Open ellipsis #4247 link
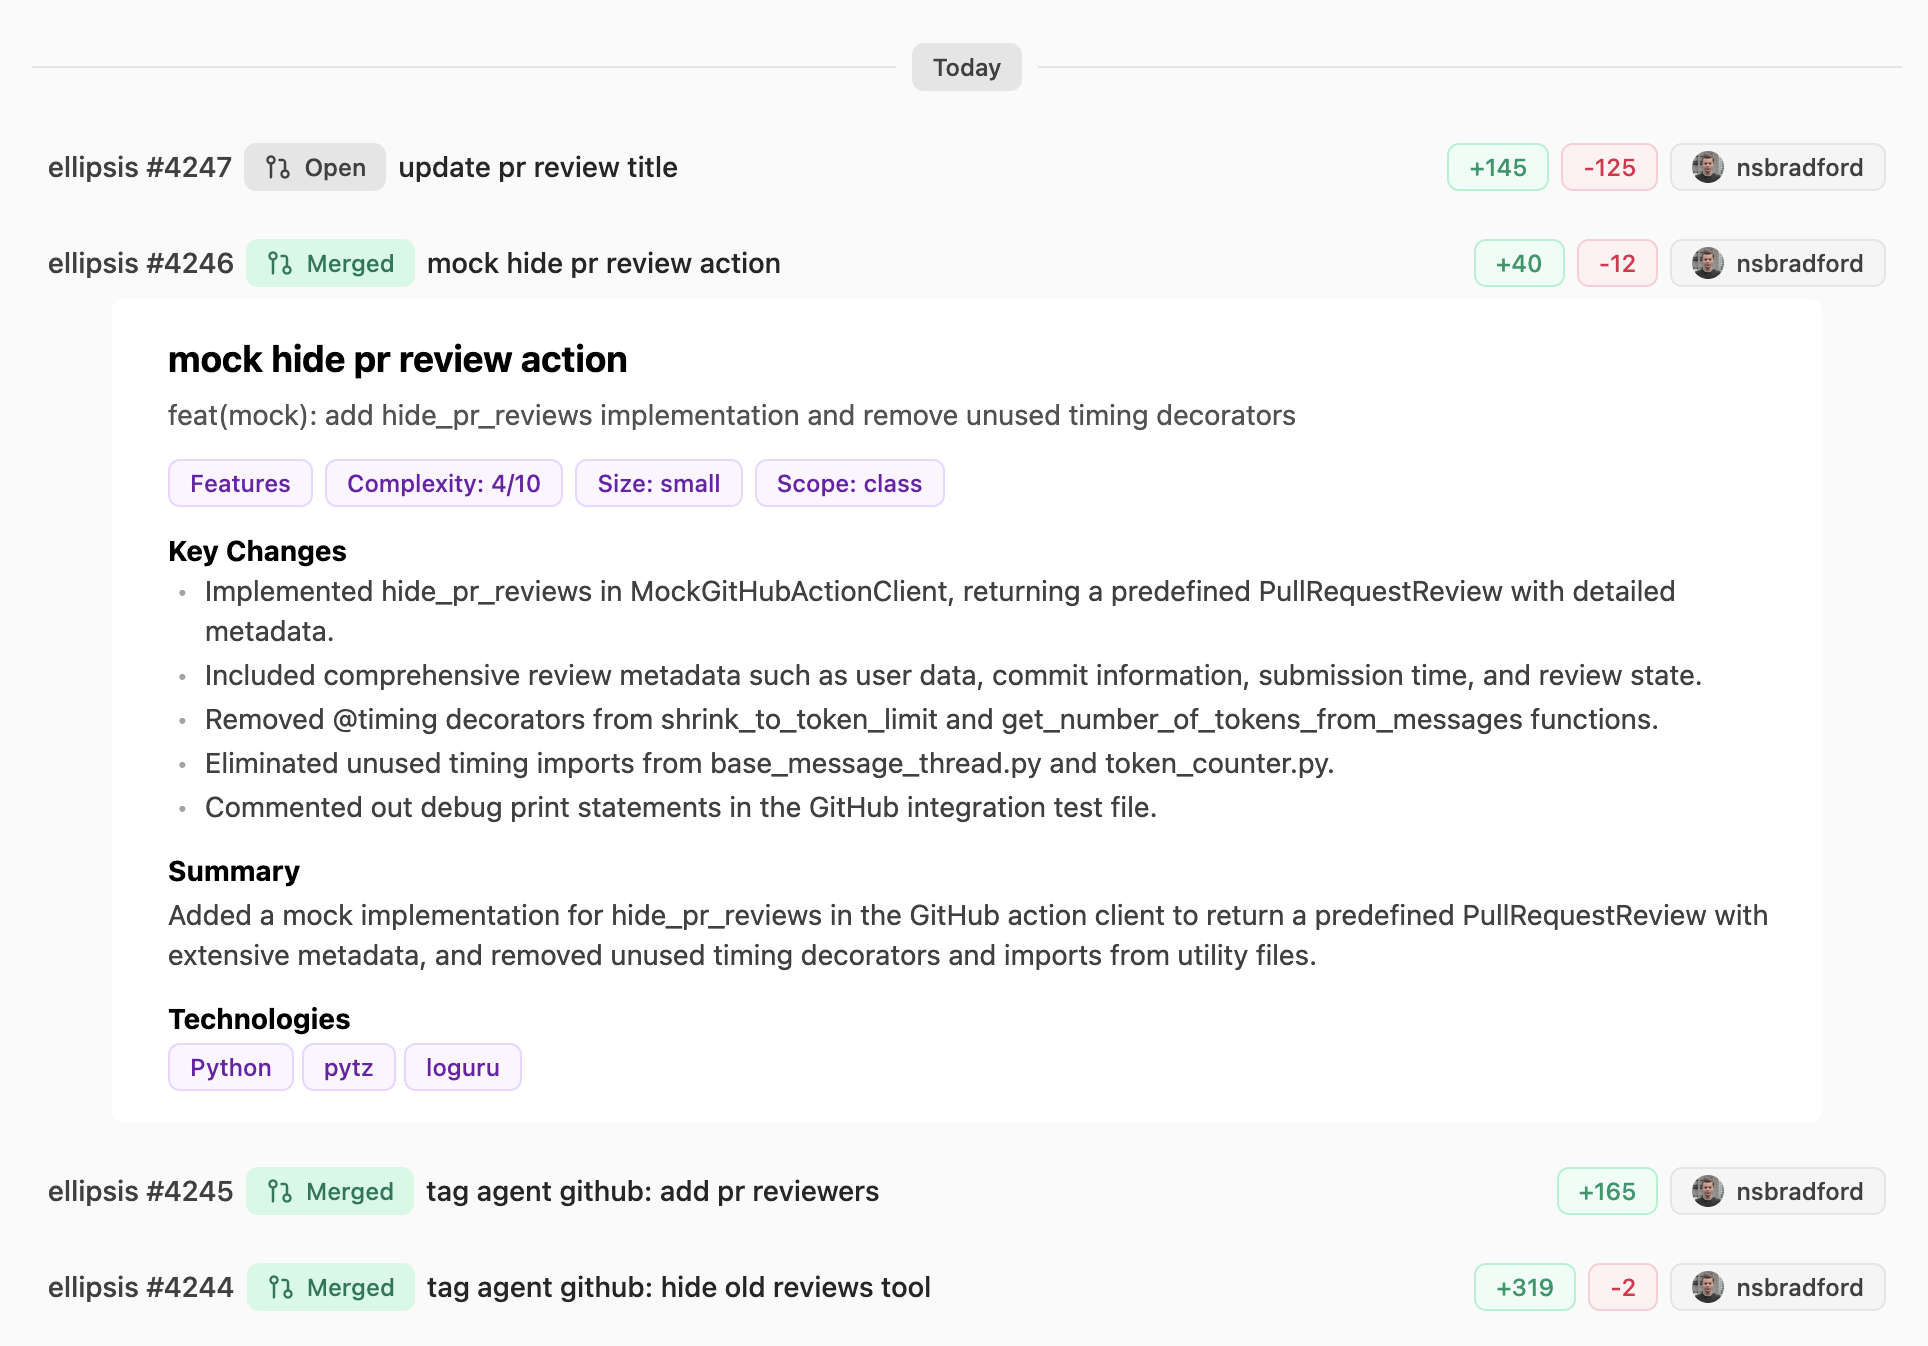The width and height of the screenshot is (1928, 1346). tap(140, 167)
